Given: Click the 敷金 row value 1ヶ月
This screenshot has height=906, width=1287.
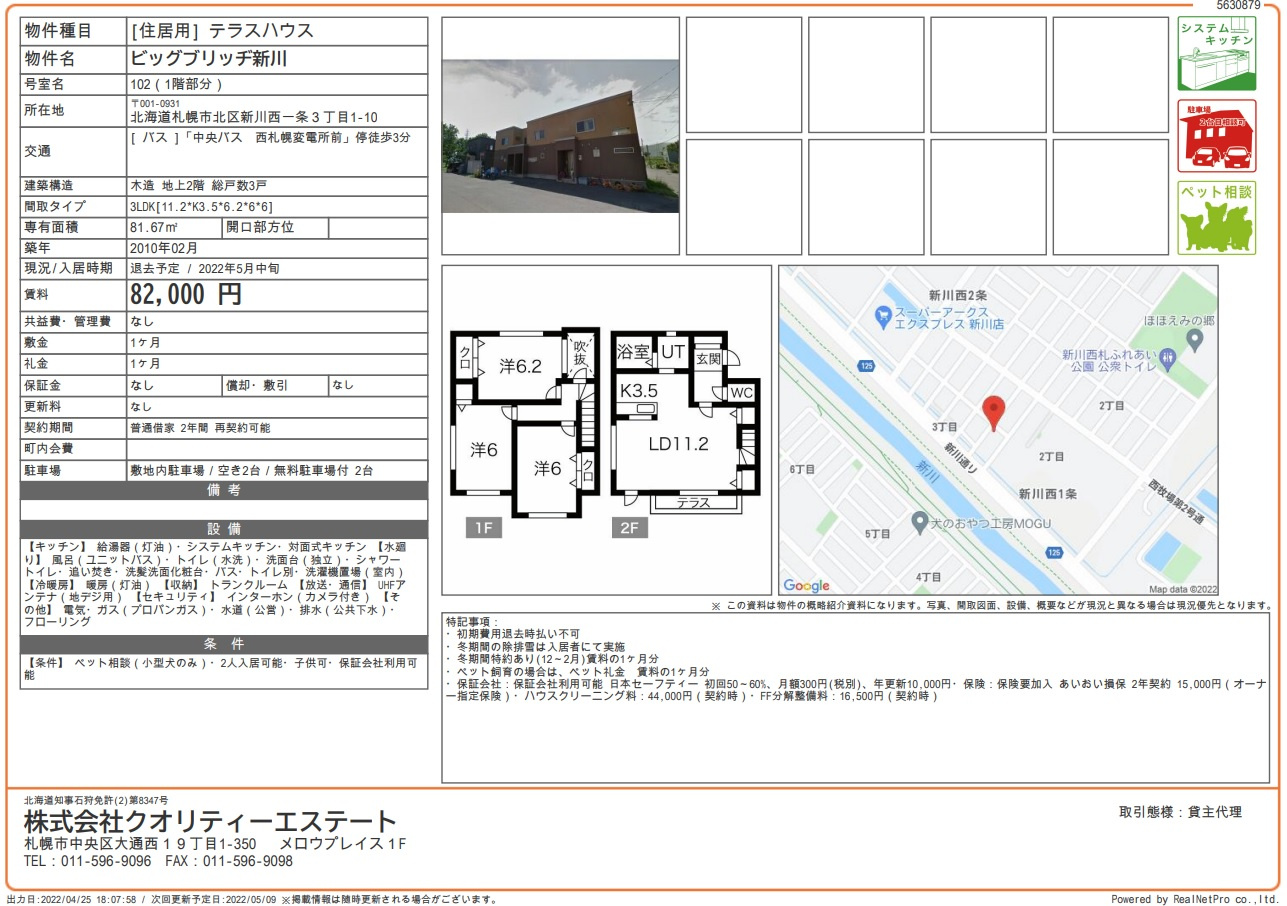Looking at the screenshot, I should (x=145, y=343).
